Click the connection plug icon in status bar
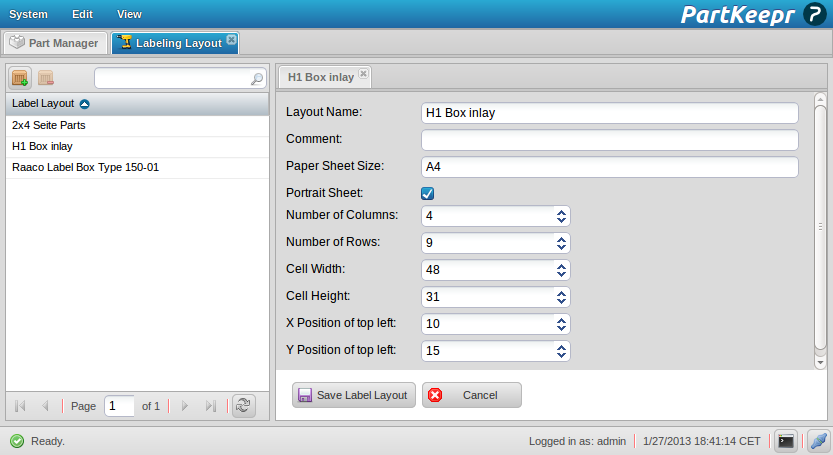 click(819, 441)
